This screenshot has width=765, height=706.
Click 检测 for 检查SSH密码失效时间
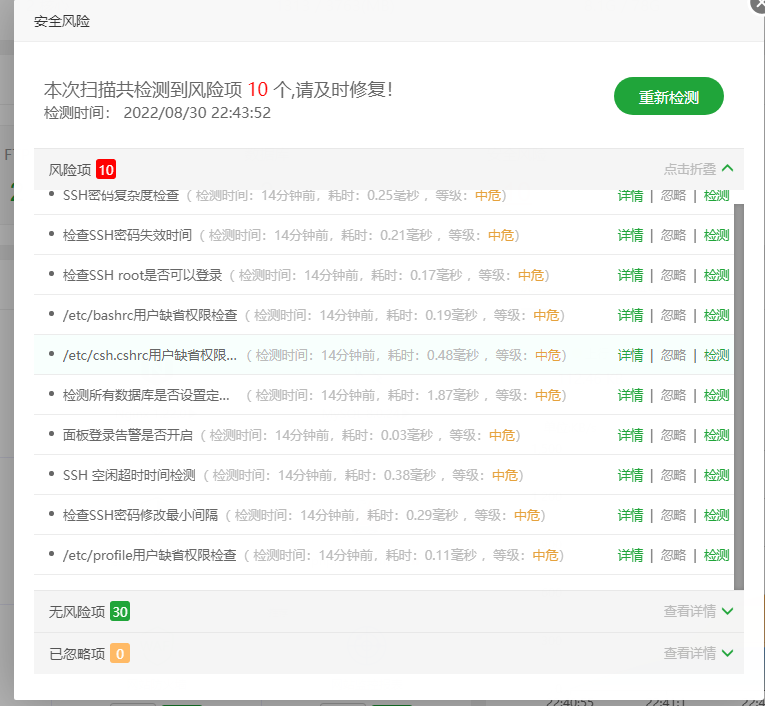(x=716, y=235)
